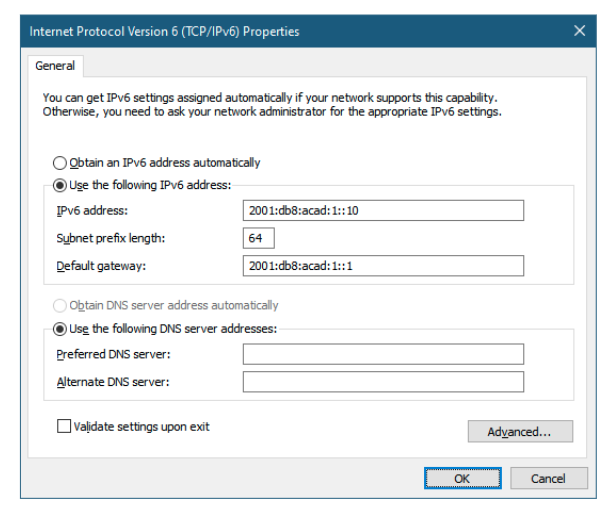
Task: Click the 'Default gateway:' text label
Action: [x=102, y=265]
